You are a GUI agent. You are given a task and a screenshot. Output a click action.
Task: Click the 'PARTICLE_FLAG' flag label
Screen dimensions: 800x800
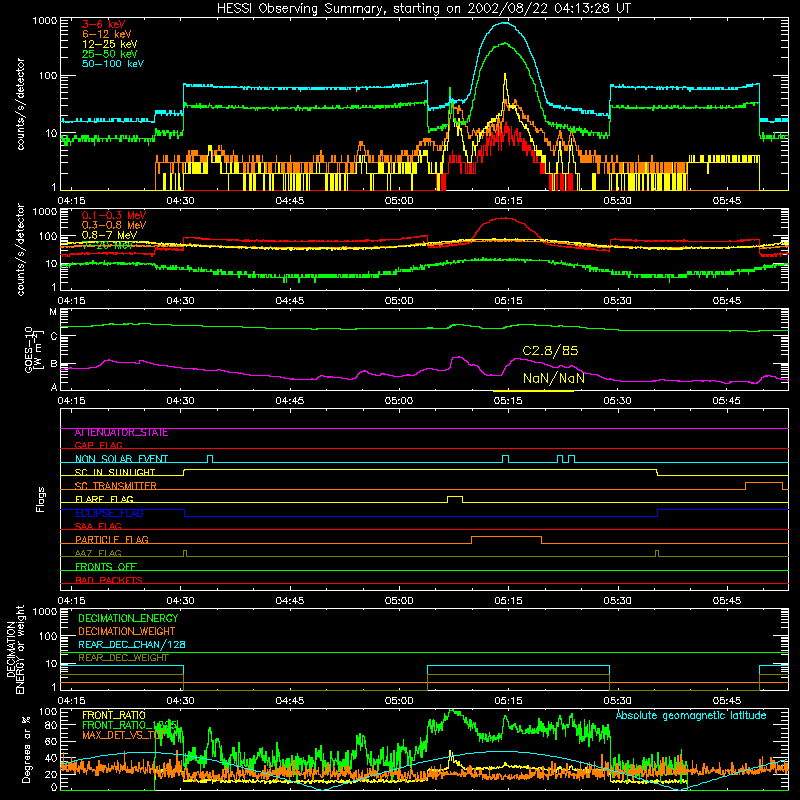112,539
